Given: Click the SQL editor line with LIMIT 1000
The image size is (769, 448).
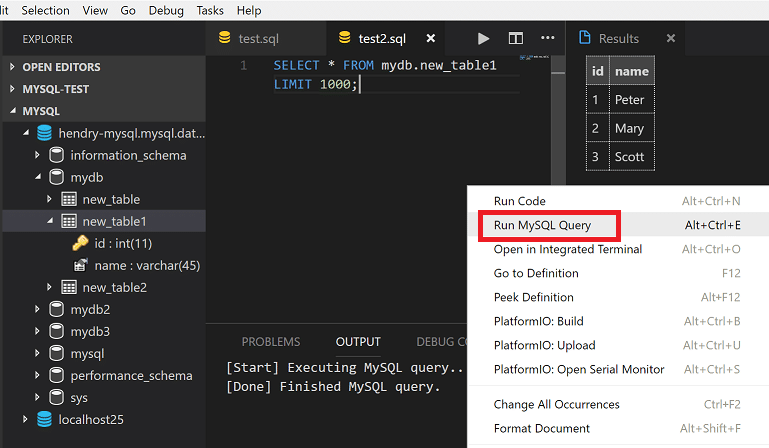Looking at the screenshot, I should [396, 84].
